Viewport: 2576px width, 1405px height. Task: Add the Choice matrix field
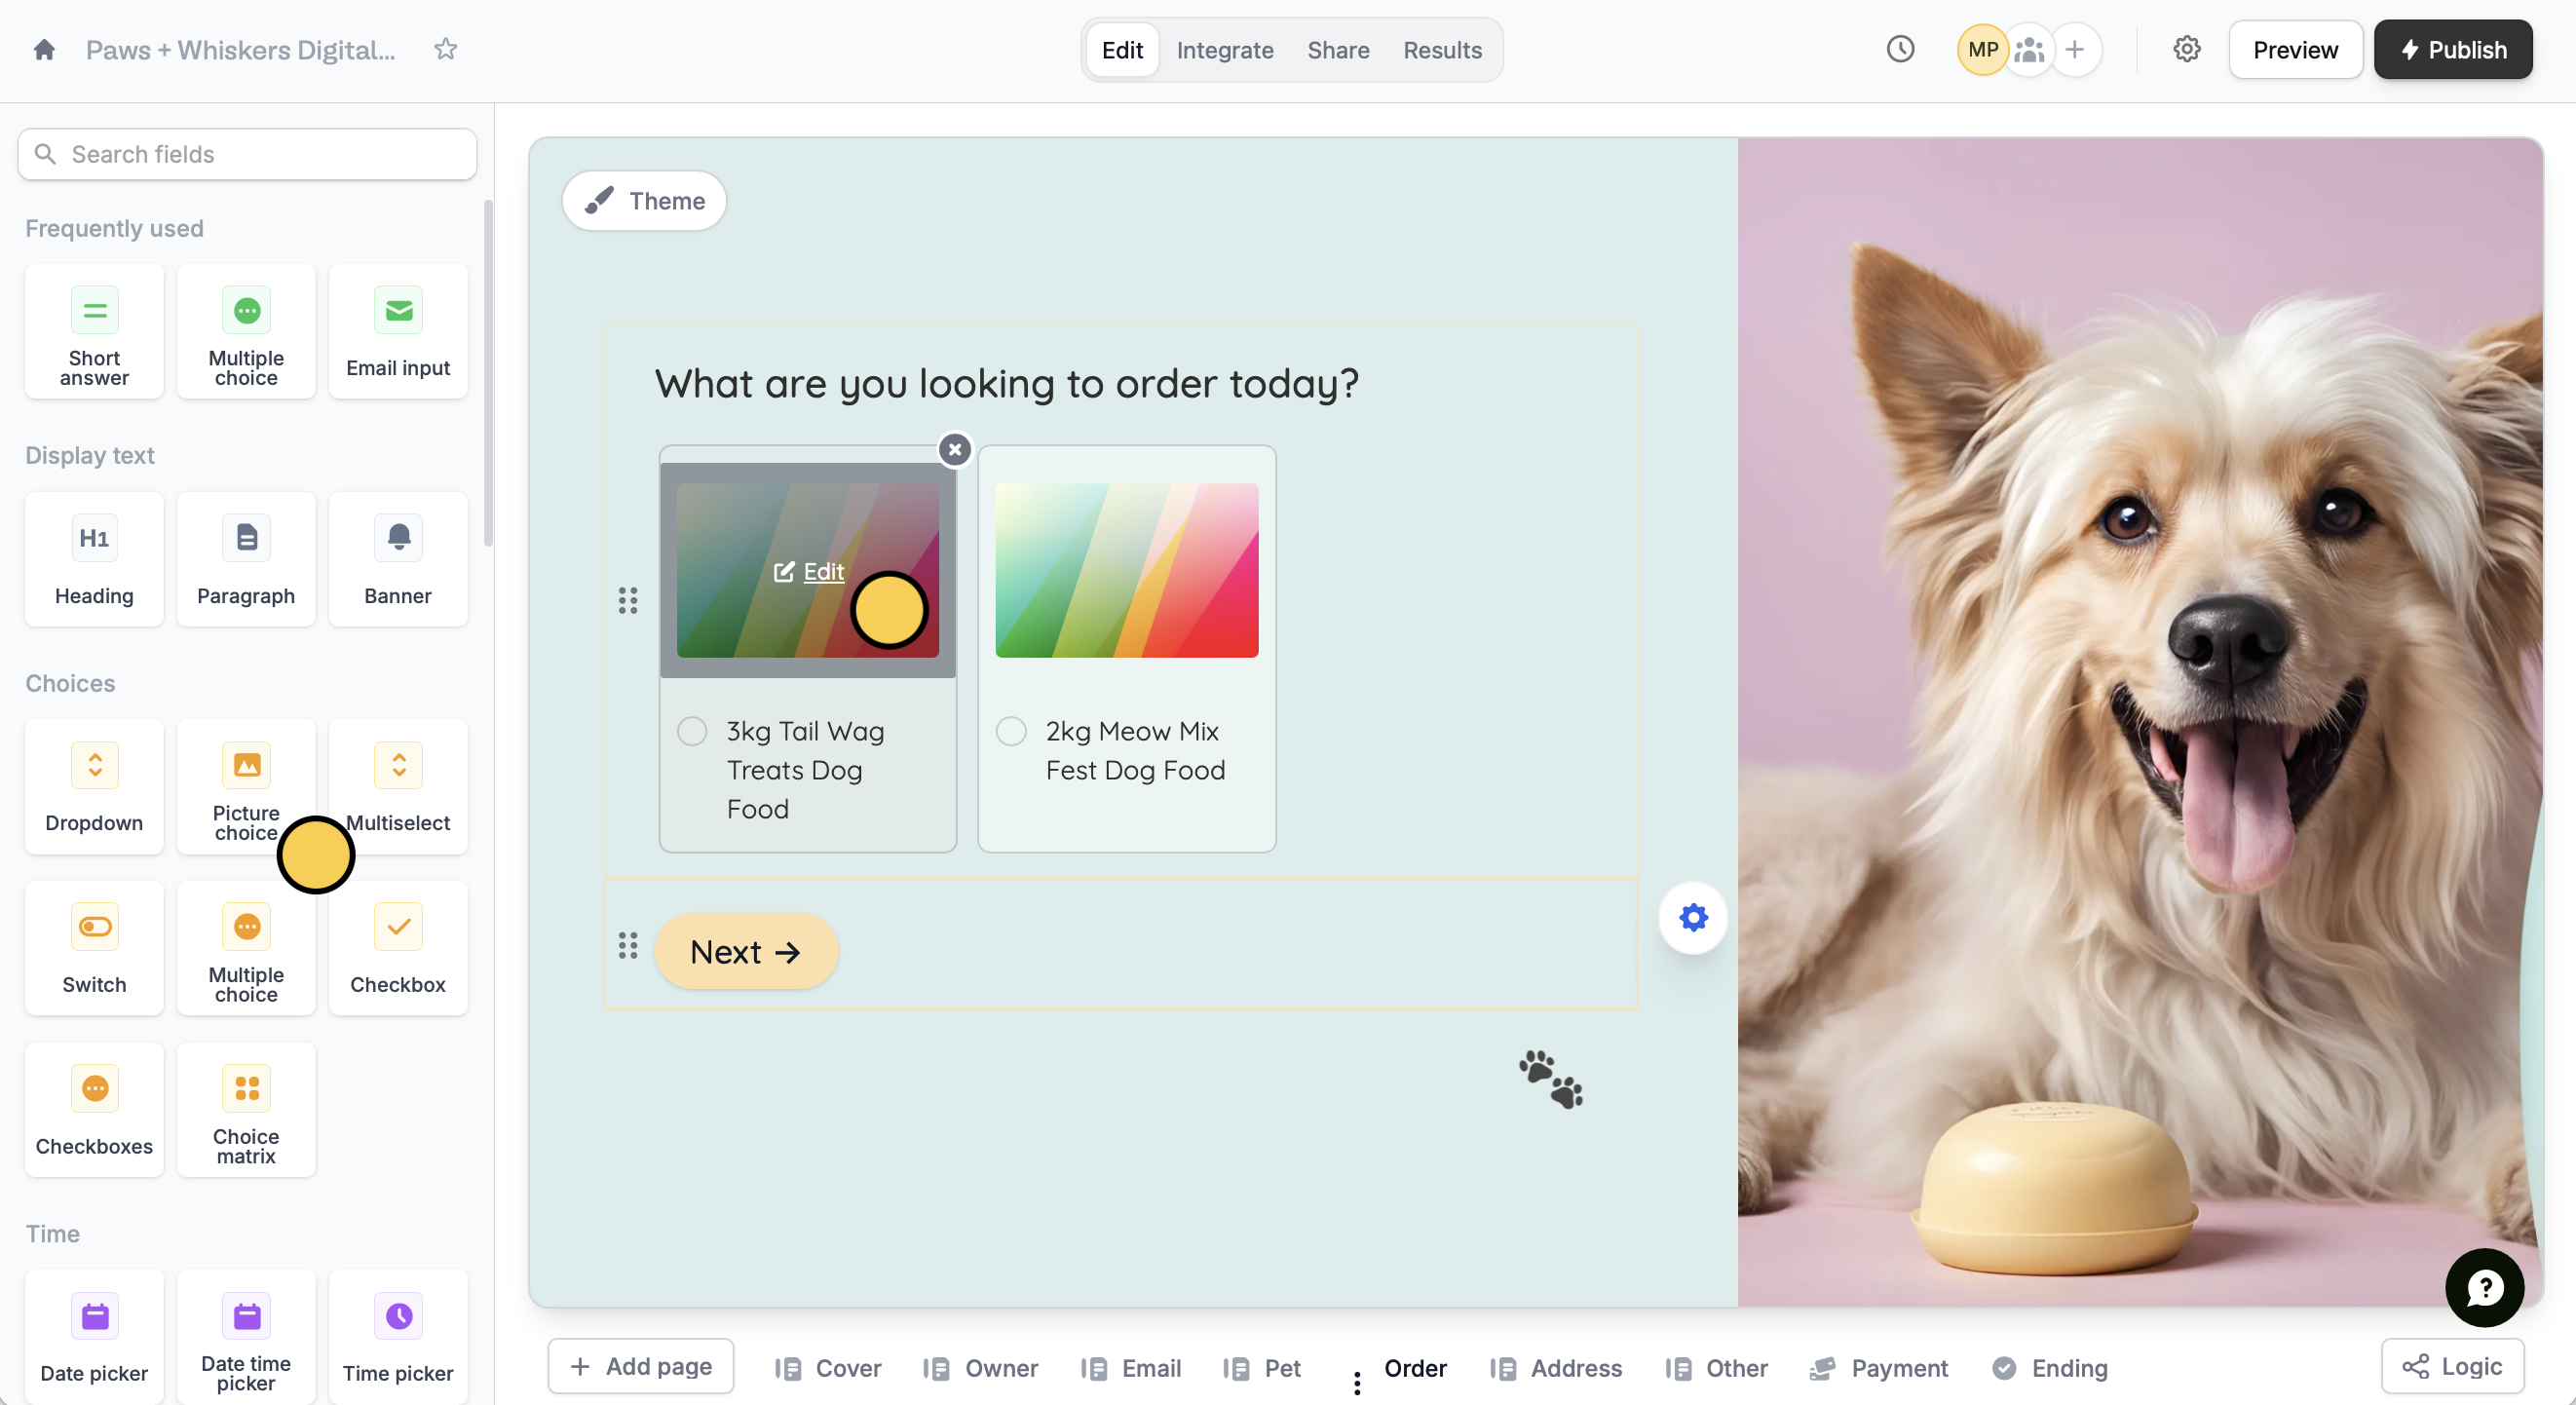[x=246, y=1109]
